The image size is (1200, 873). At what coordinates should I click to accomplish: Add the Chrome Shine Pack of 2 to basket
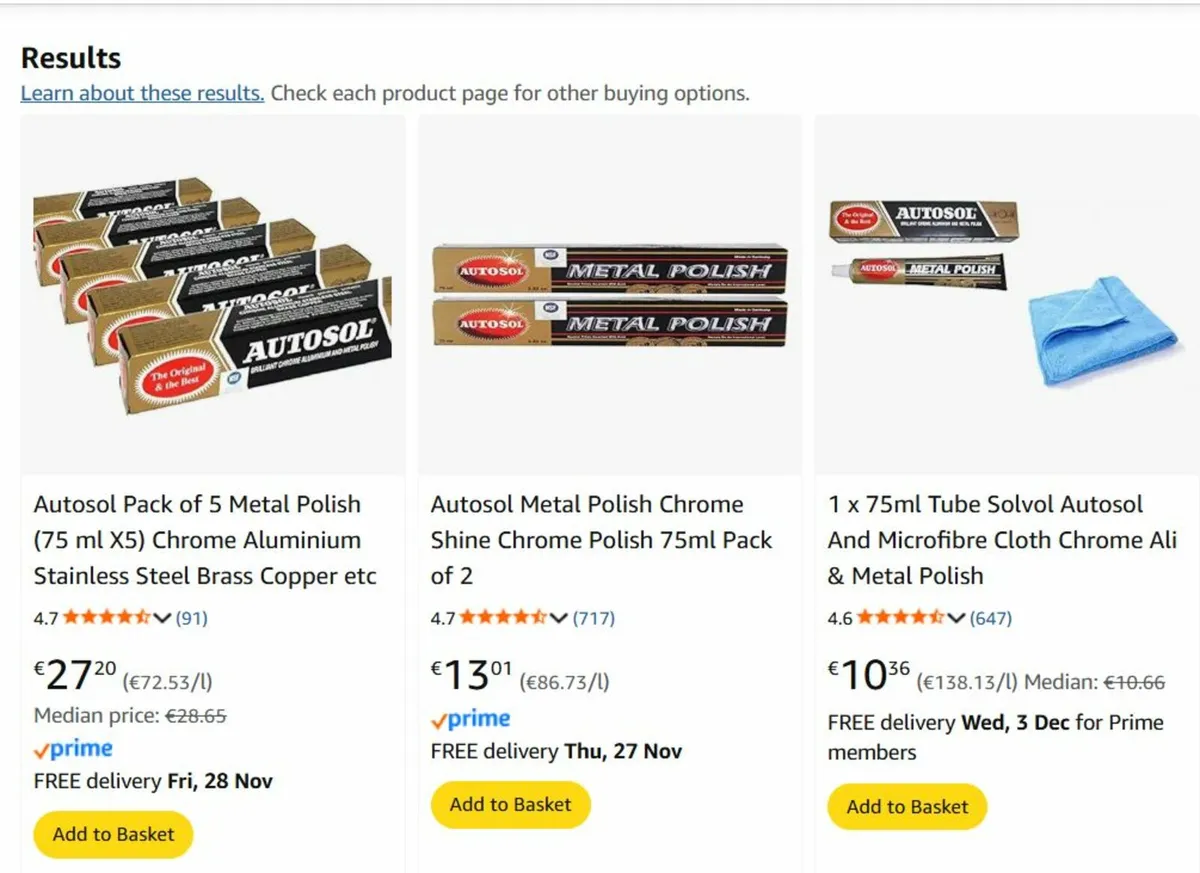click(x=510, y=803)
